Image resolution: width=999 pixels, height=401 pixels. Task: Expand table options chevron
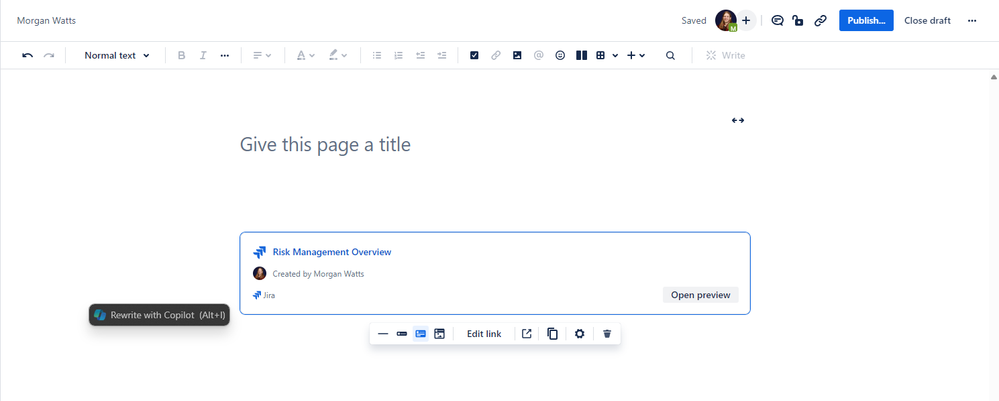615,55
